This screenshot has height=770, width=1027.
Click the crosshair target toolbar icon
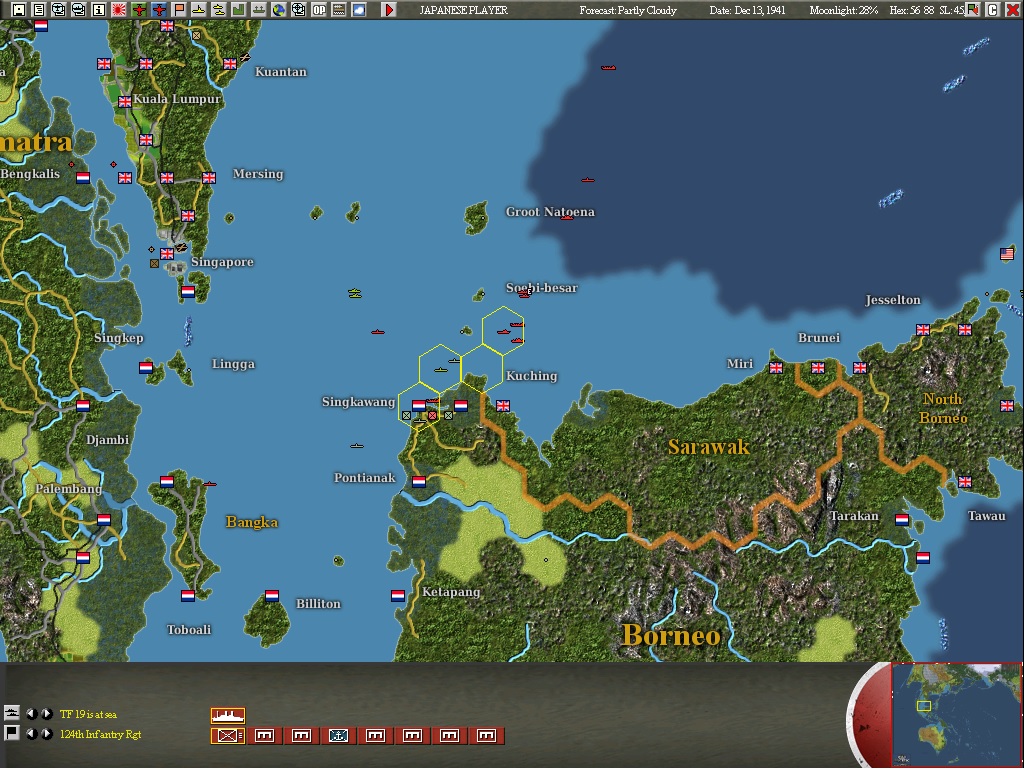(299, 10)
